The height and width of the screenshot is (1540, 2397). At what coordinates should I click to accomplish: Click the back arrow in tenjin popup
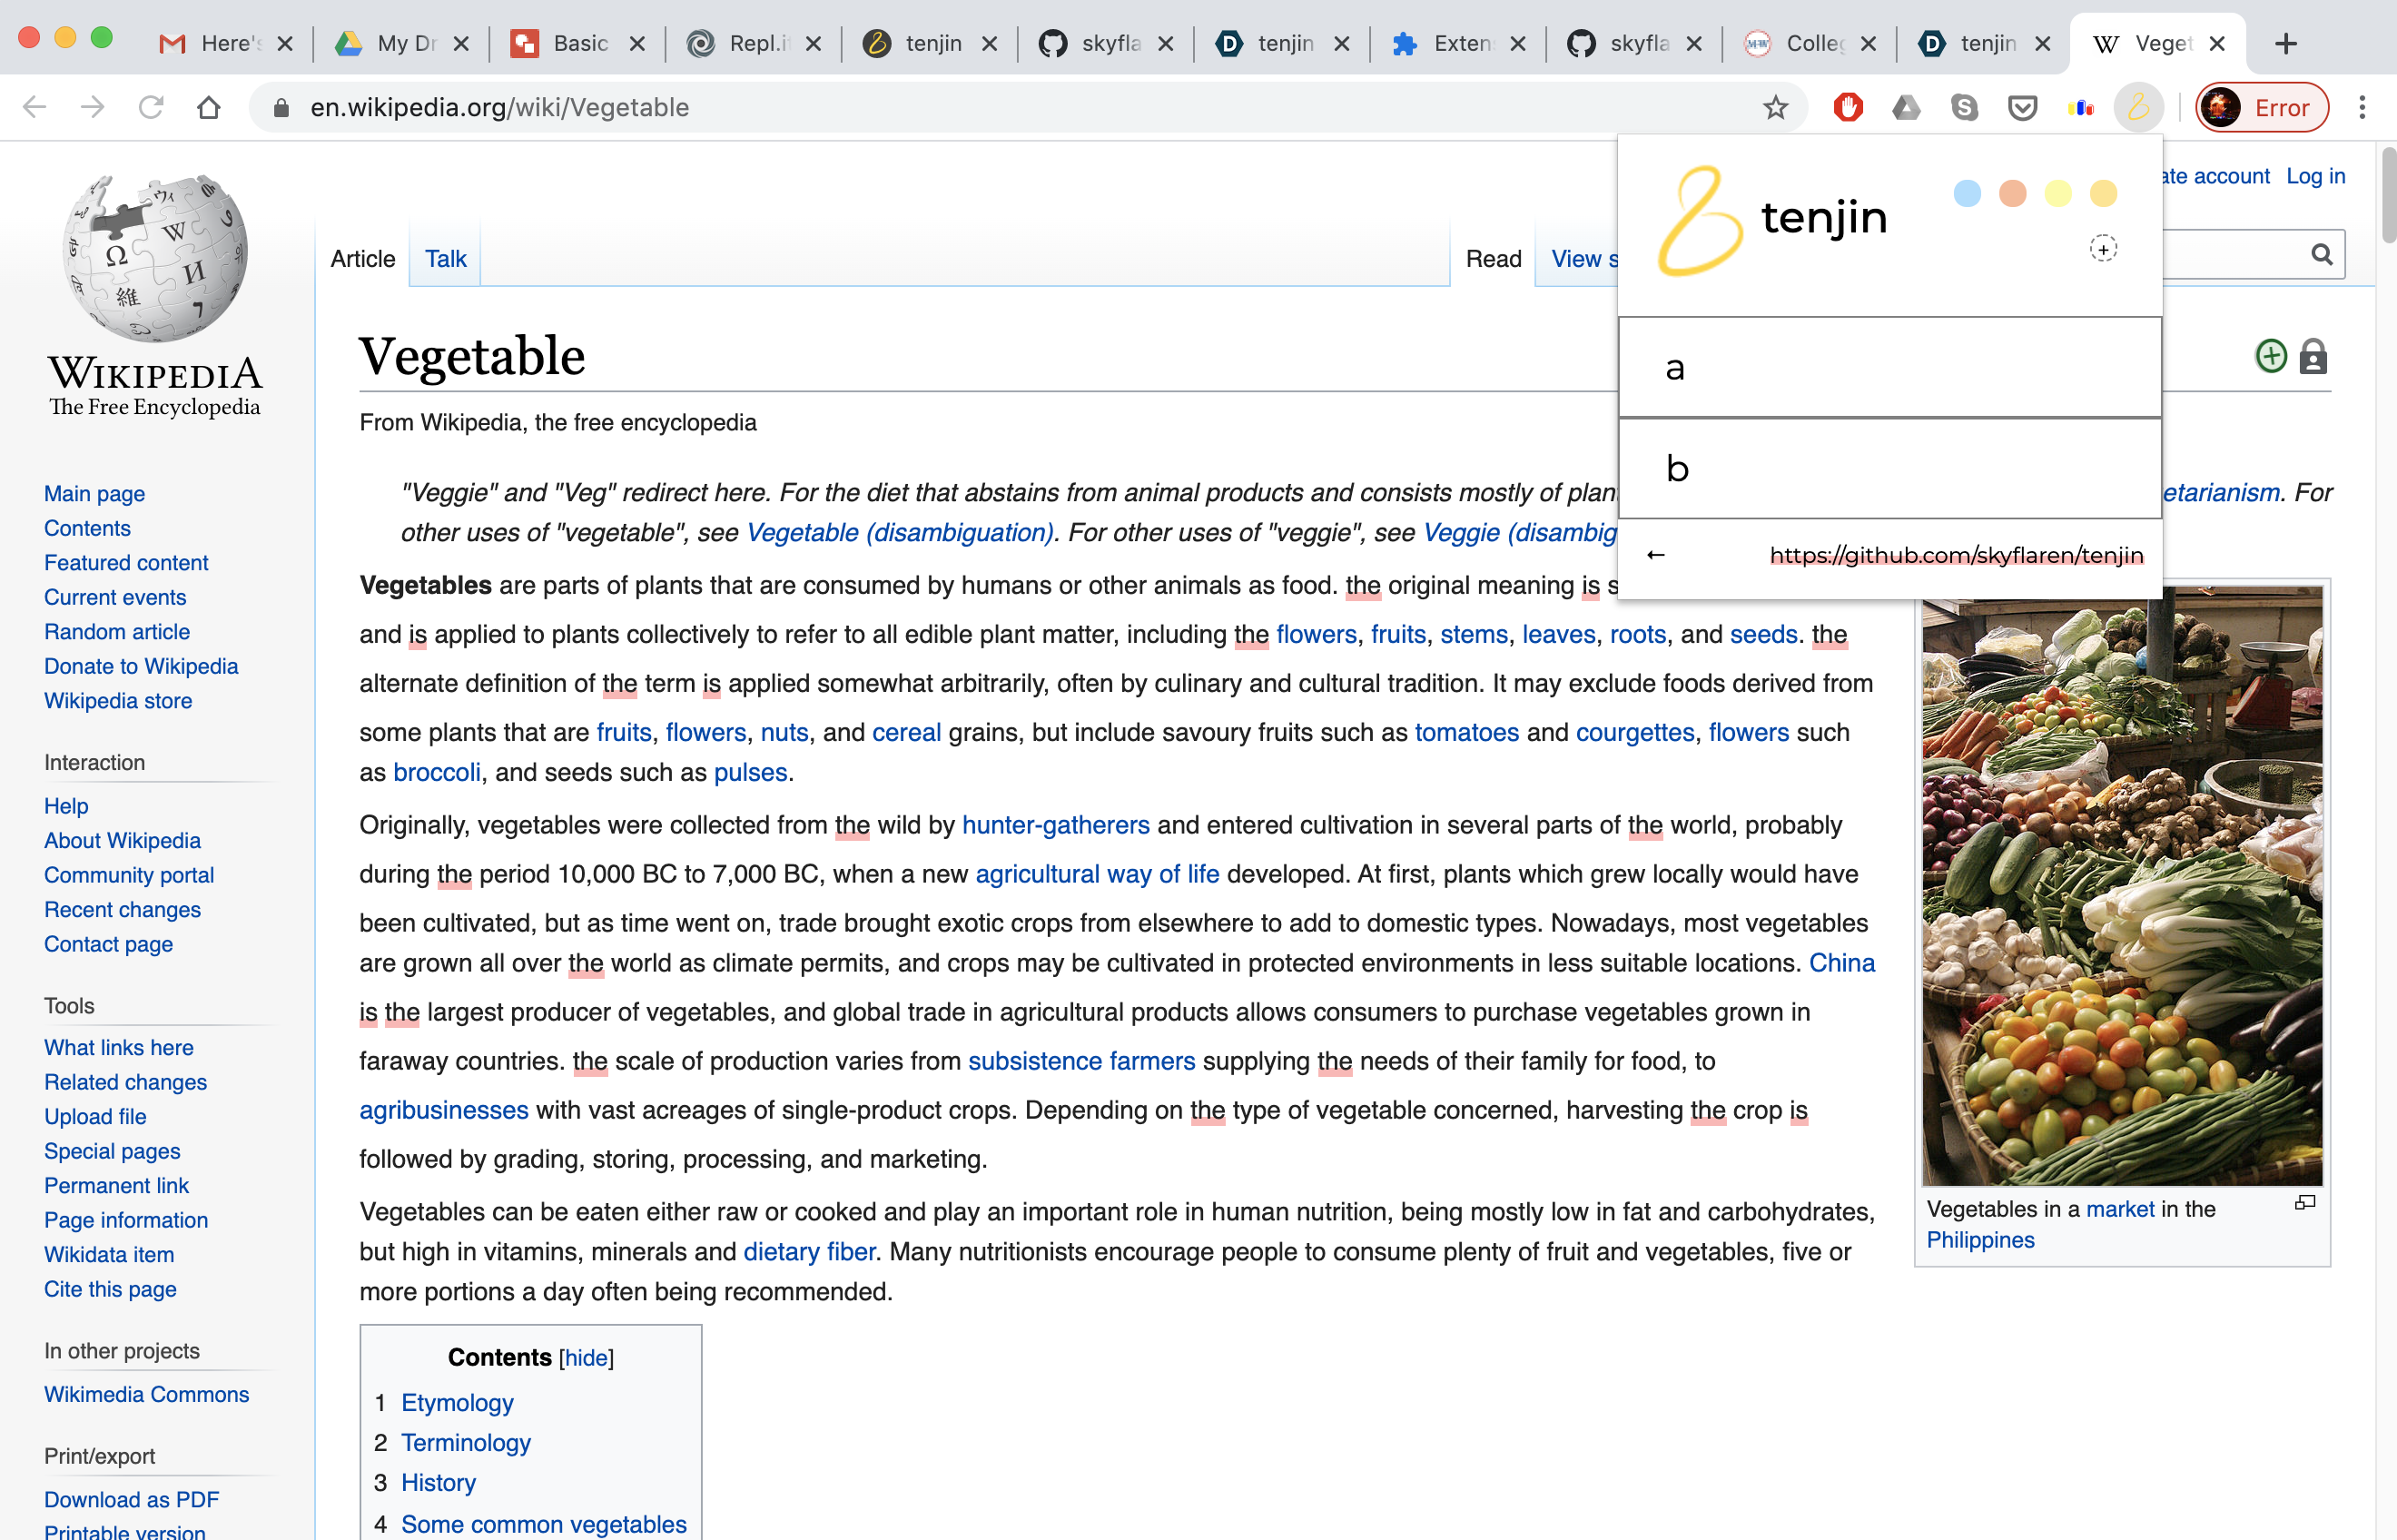1656,555
